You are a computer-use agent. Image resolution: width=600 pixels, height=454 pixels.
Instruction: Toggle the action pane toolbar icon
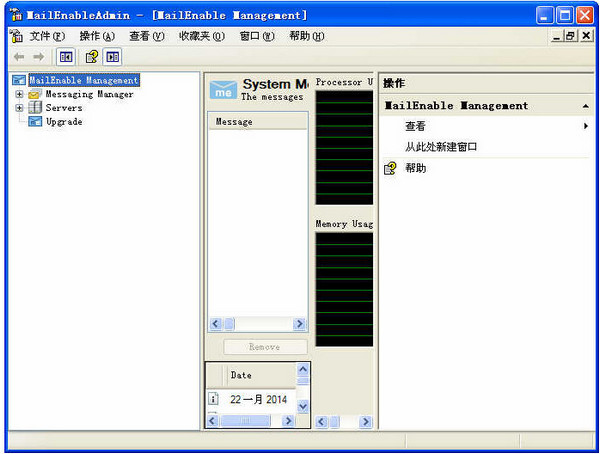(112, 57)
